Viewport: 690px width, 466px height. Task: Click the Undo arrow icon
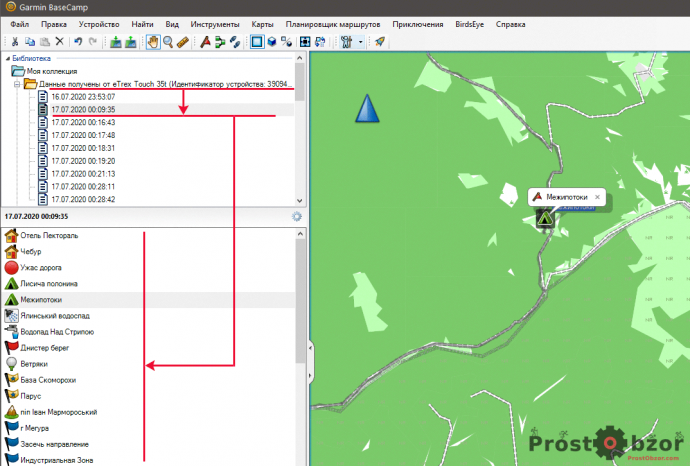[78, 42]
